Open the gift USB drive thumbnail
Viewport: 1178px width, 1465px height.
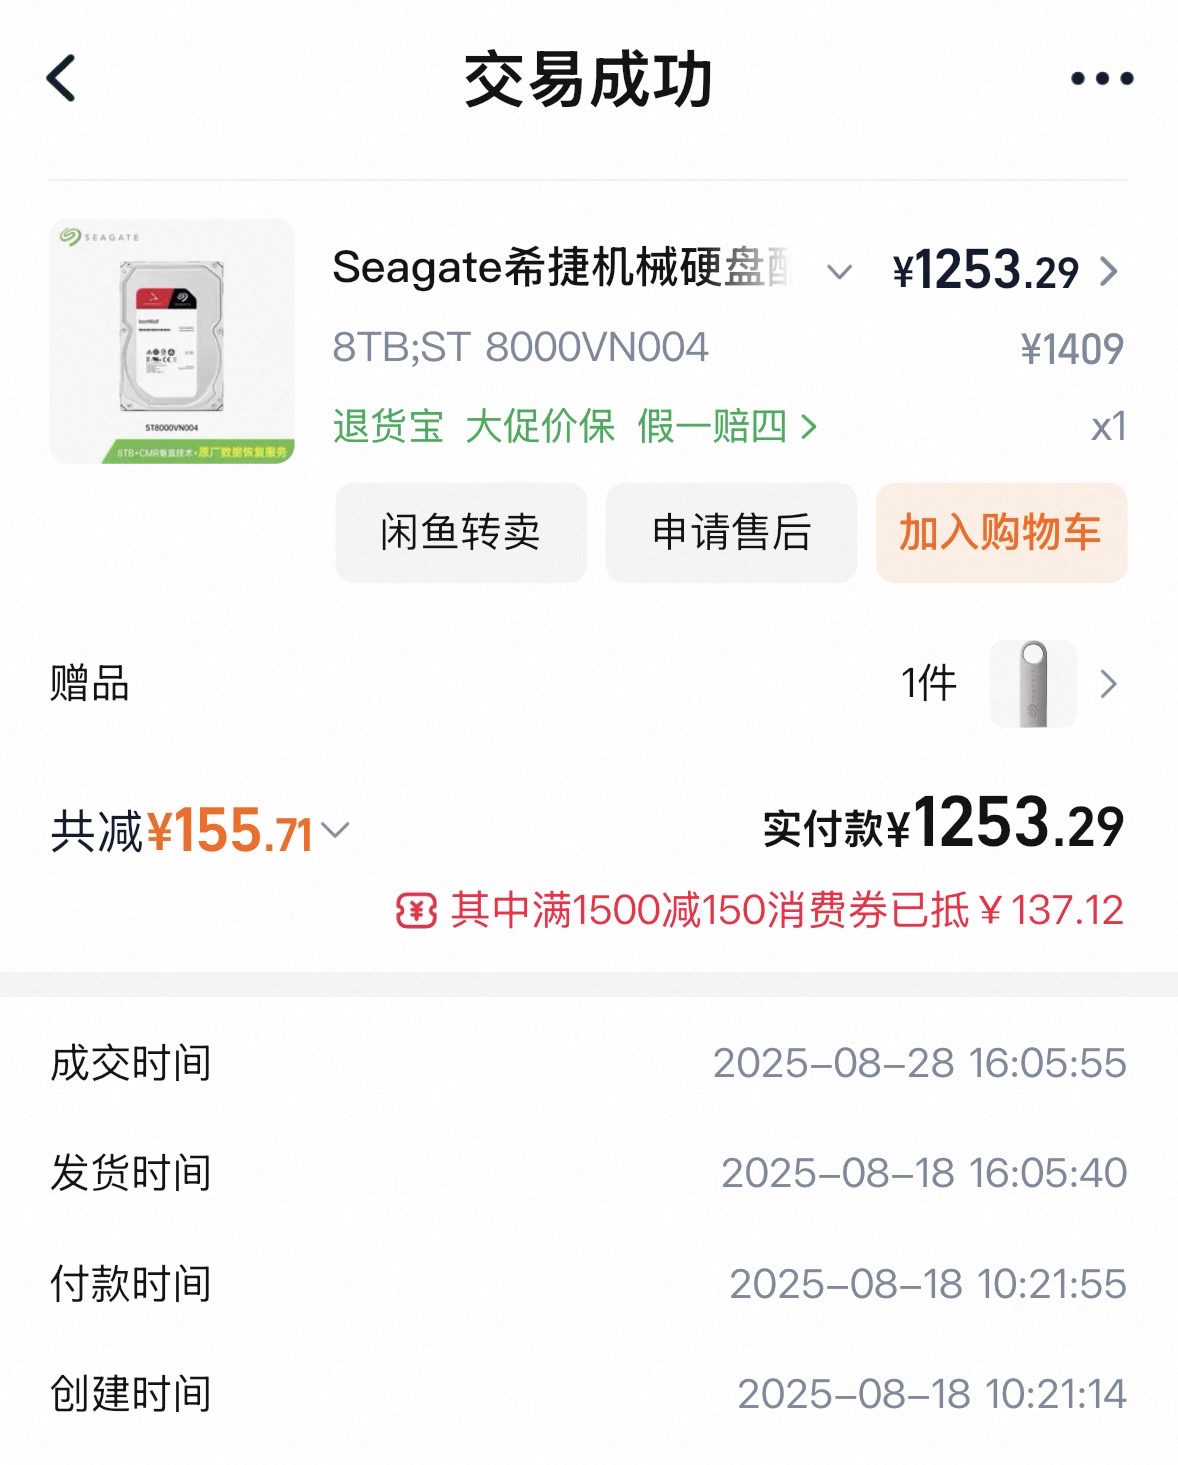1032,684
